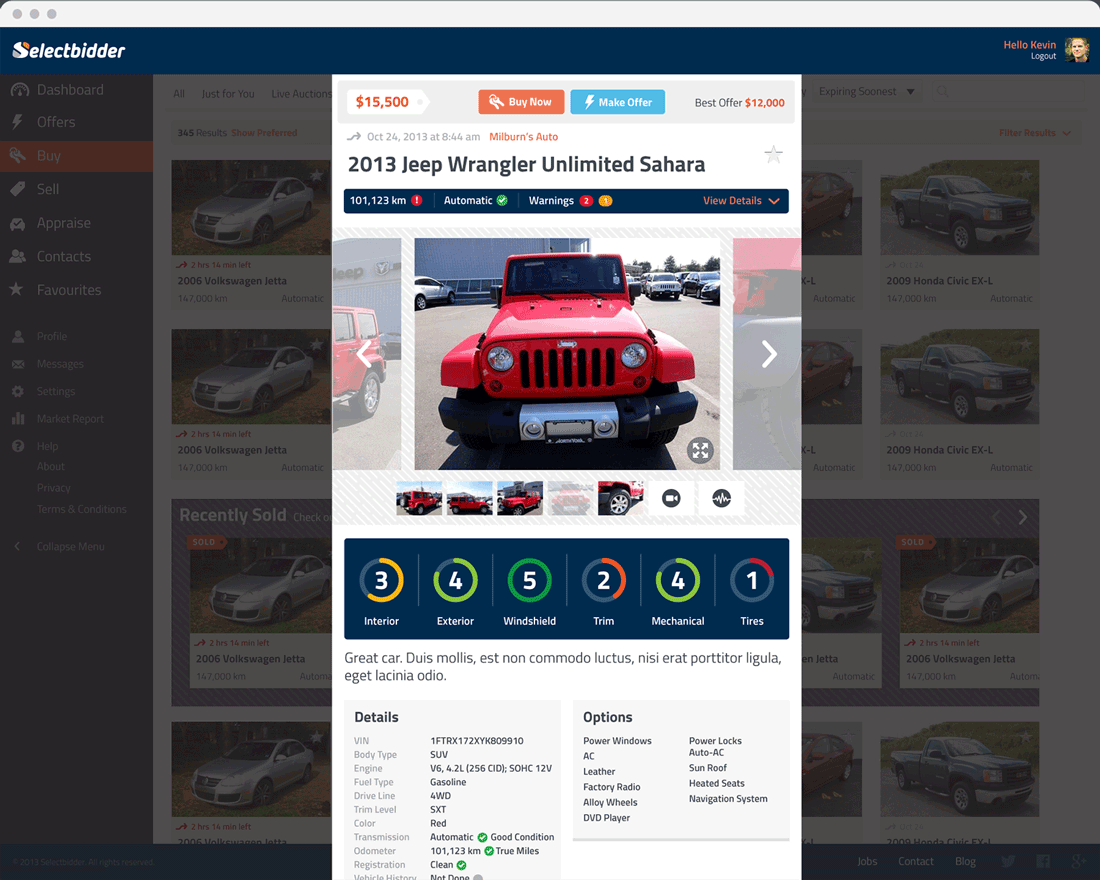Select the wheel close-up thumbnail
Screen dimensions: 1100x880
click(x=621, y=498)
